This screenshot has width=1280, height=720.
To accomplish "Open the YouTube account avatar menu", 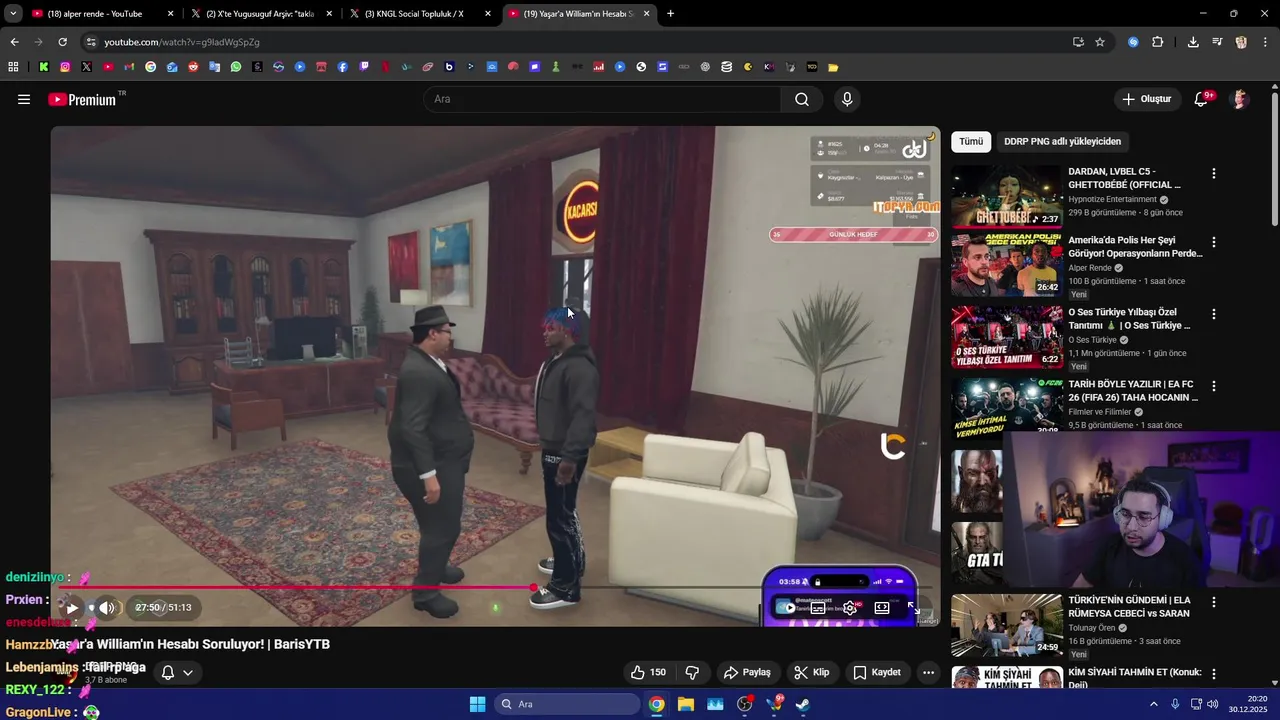I will [x=1240, y=99].
